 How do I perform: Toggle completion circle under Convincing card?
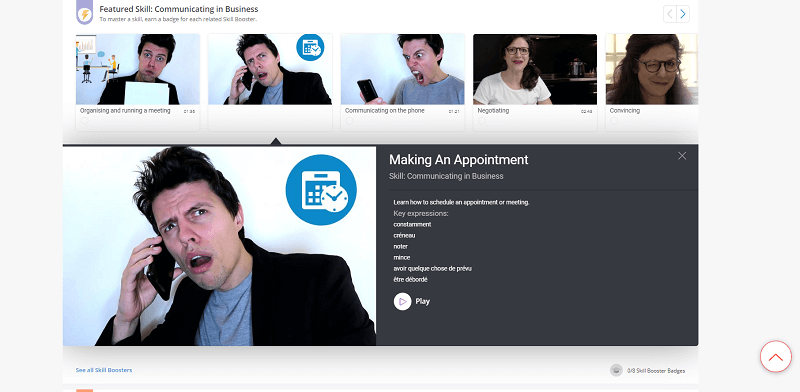click(x=614, y=121)
